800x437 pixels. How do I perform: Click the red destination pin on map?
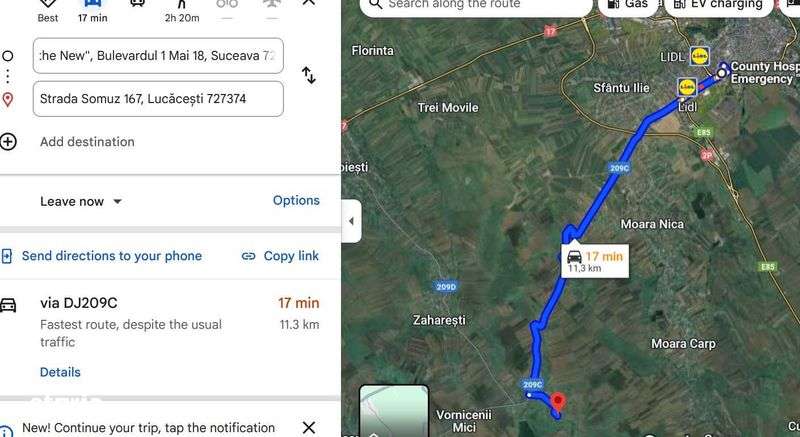pyautogui.click(x=556, y=402)
